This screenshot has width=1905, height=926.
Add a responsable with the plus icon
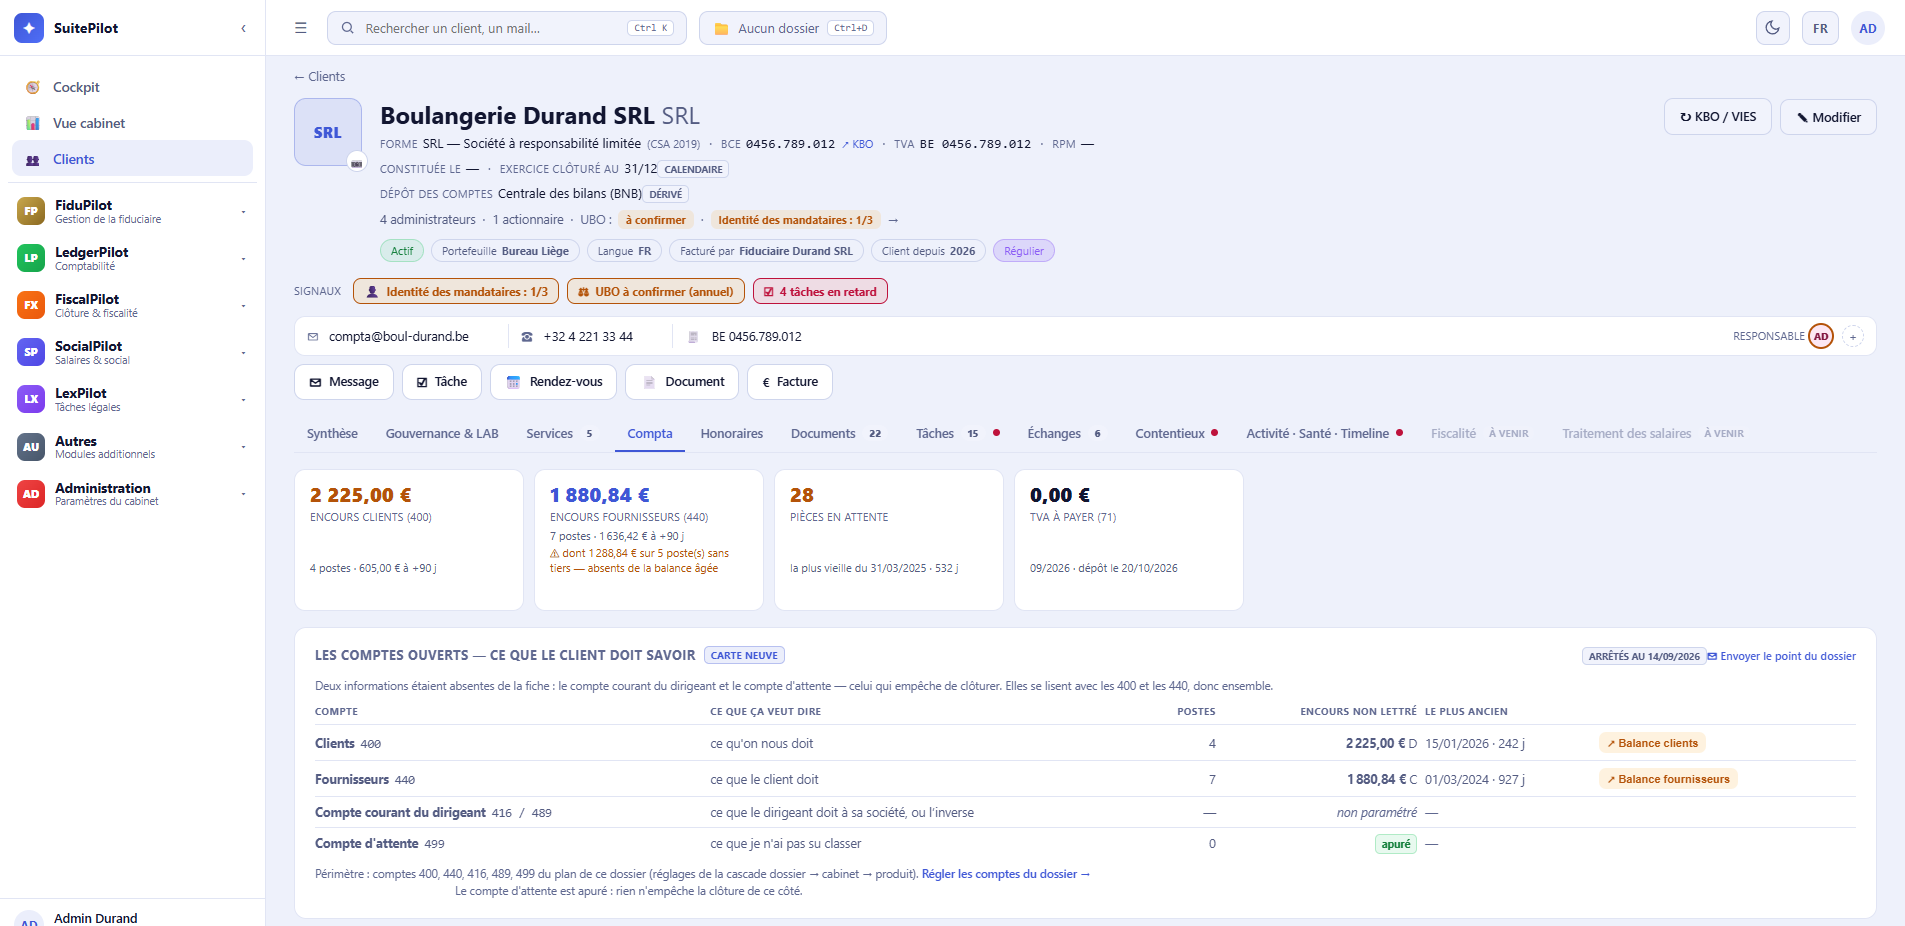click(1853, 337)
